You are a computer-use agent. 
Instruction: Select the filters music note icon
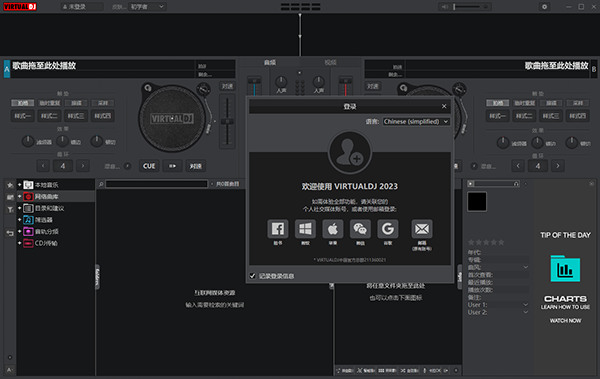point(28,220)
